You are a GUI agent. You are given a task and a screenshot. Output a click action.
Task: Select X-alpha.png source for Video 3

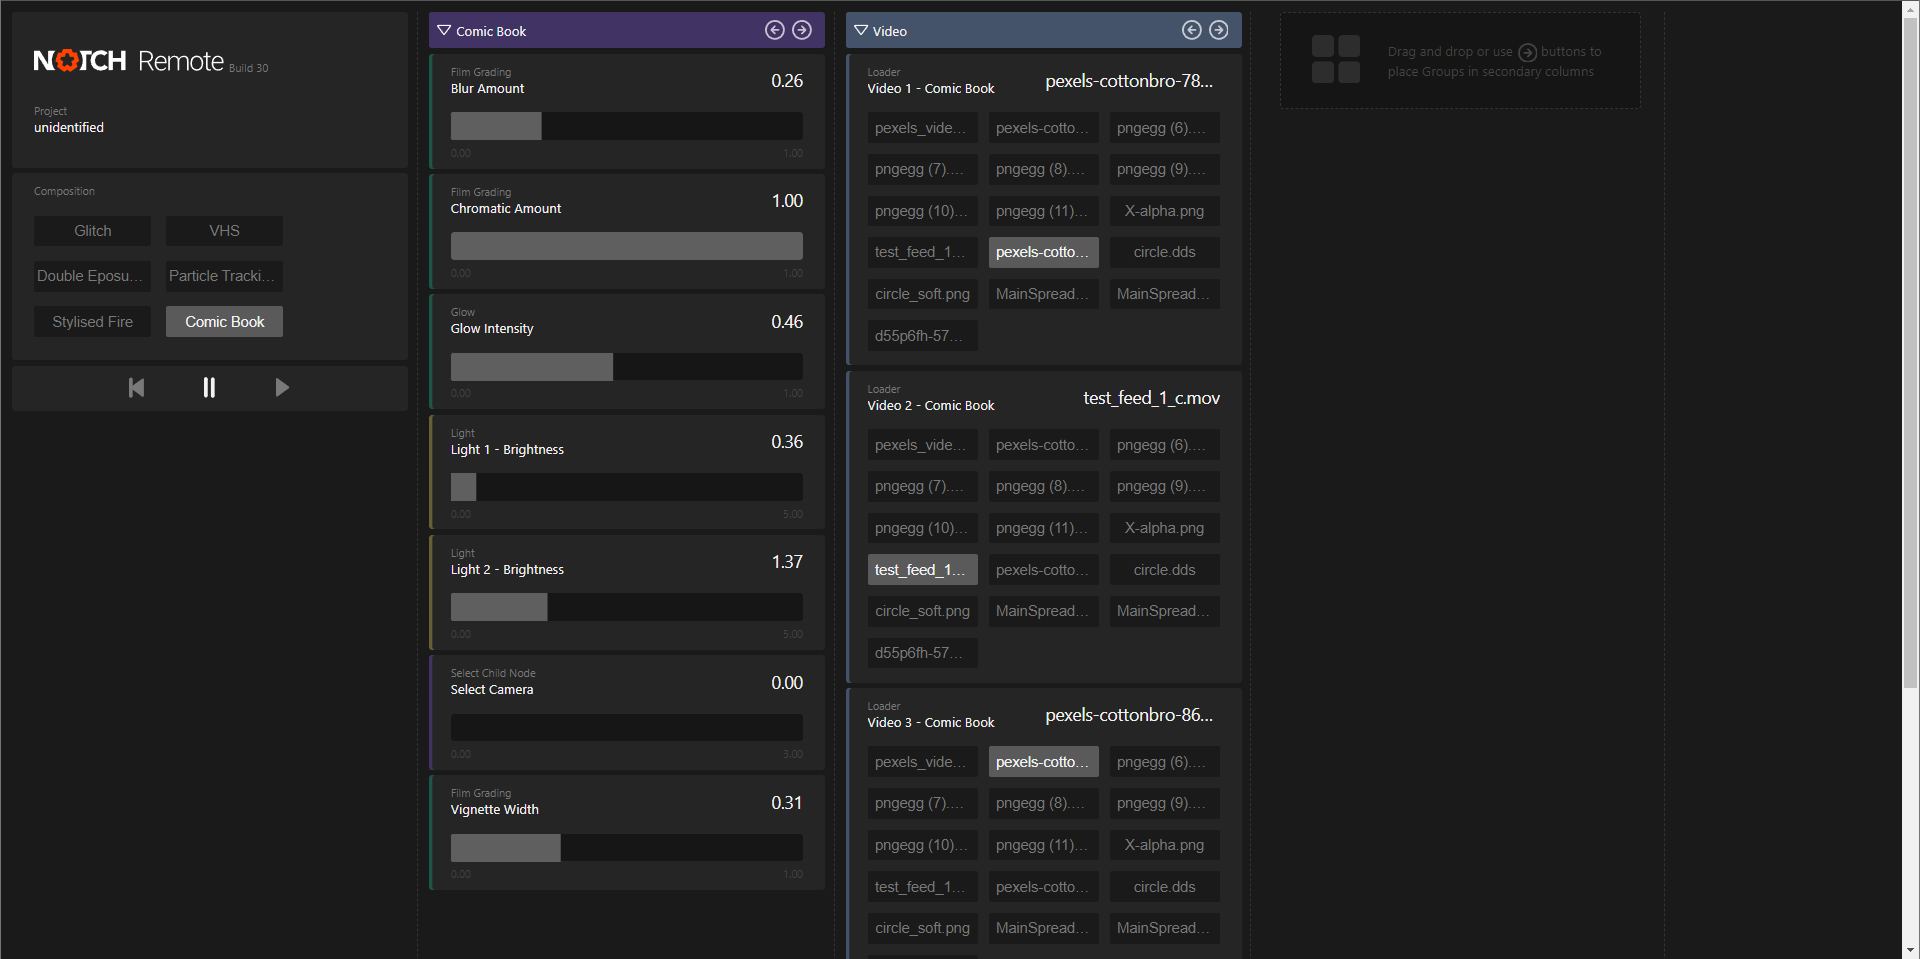1163,844
